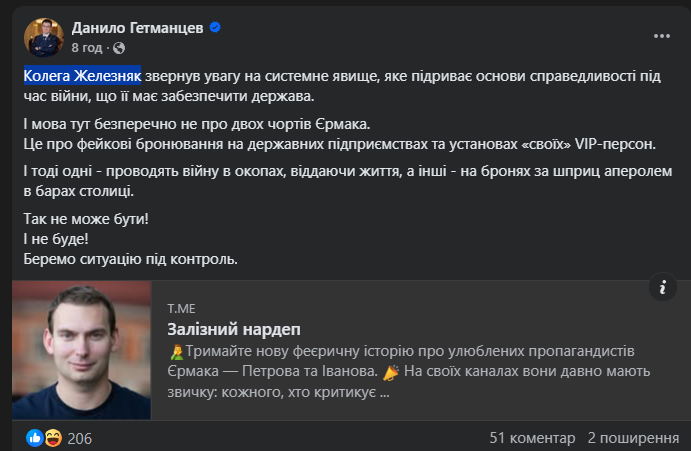Click the Haha laughing reaction icon
Image resolution: width=691 pixels, height=451 pixels.
pos(52,438)
